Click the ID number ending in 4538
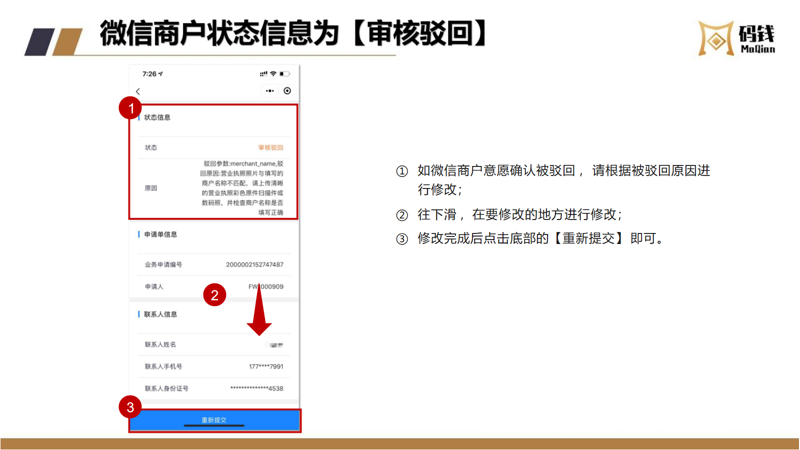800x450 pixels. pyautogui.click(x=257, y=389)
